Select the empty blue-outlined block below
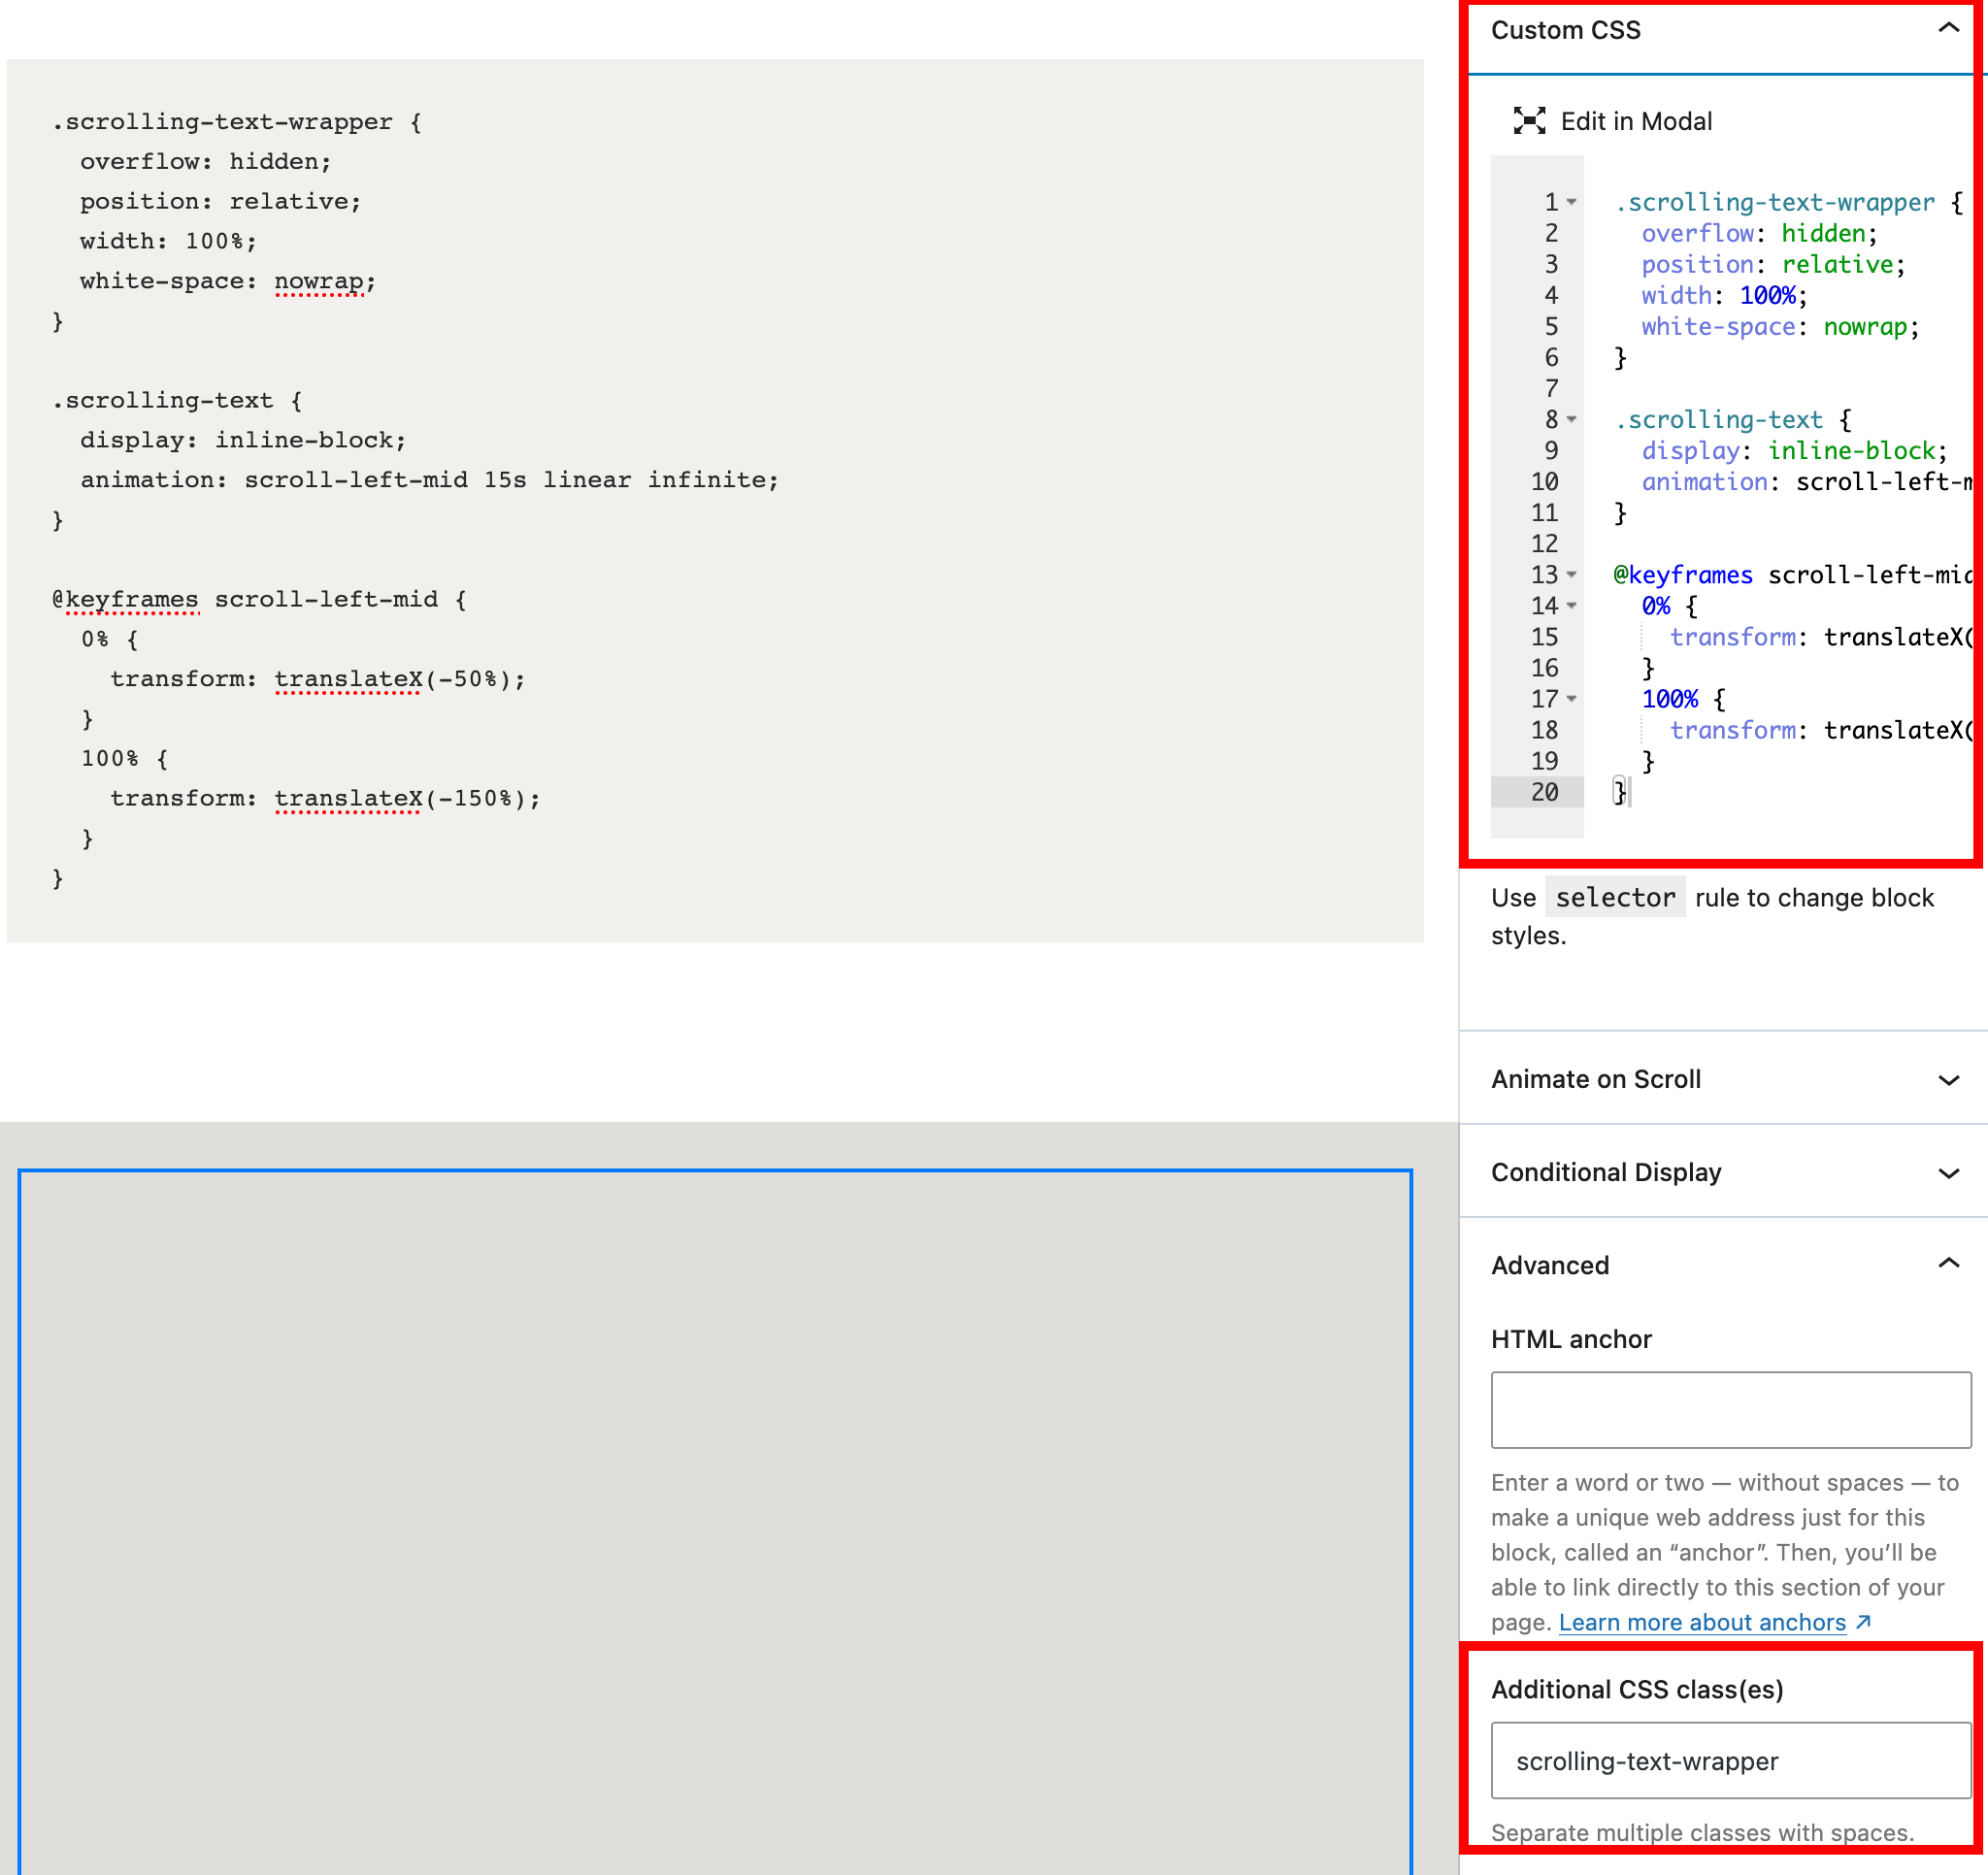 coord(715,1520)
